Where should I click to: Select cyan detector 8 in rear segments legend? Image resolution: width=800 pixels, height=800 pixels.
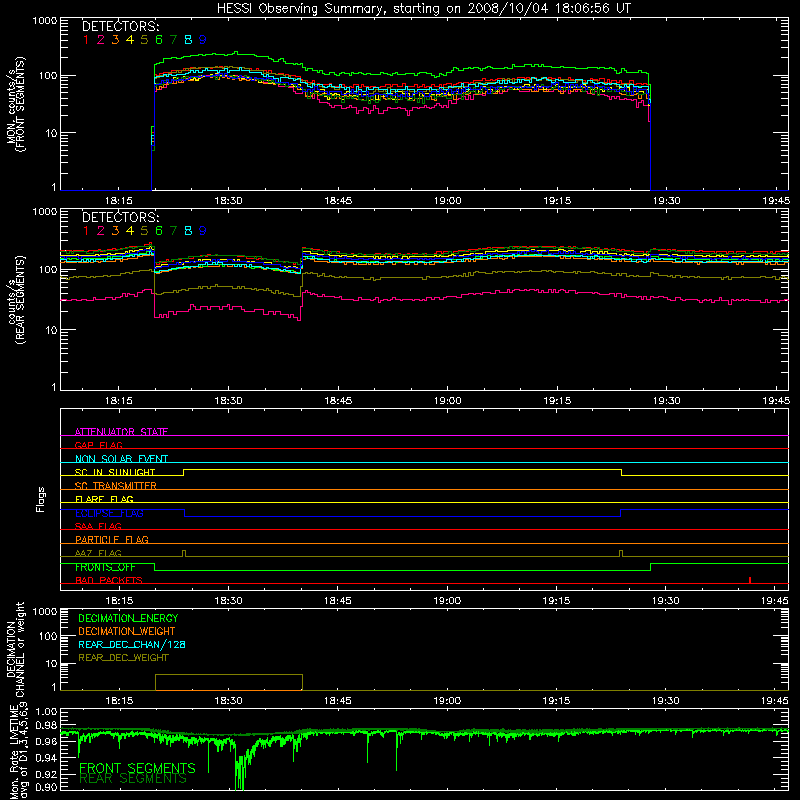[x=188, y=231]
